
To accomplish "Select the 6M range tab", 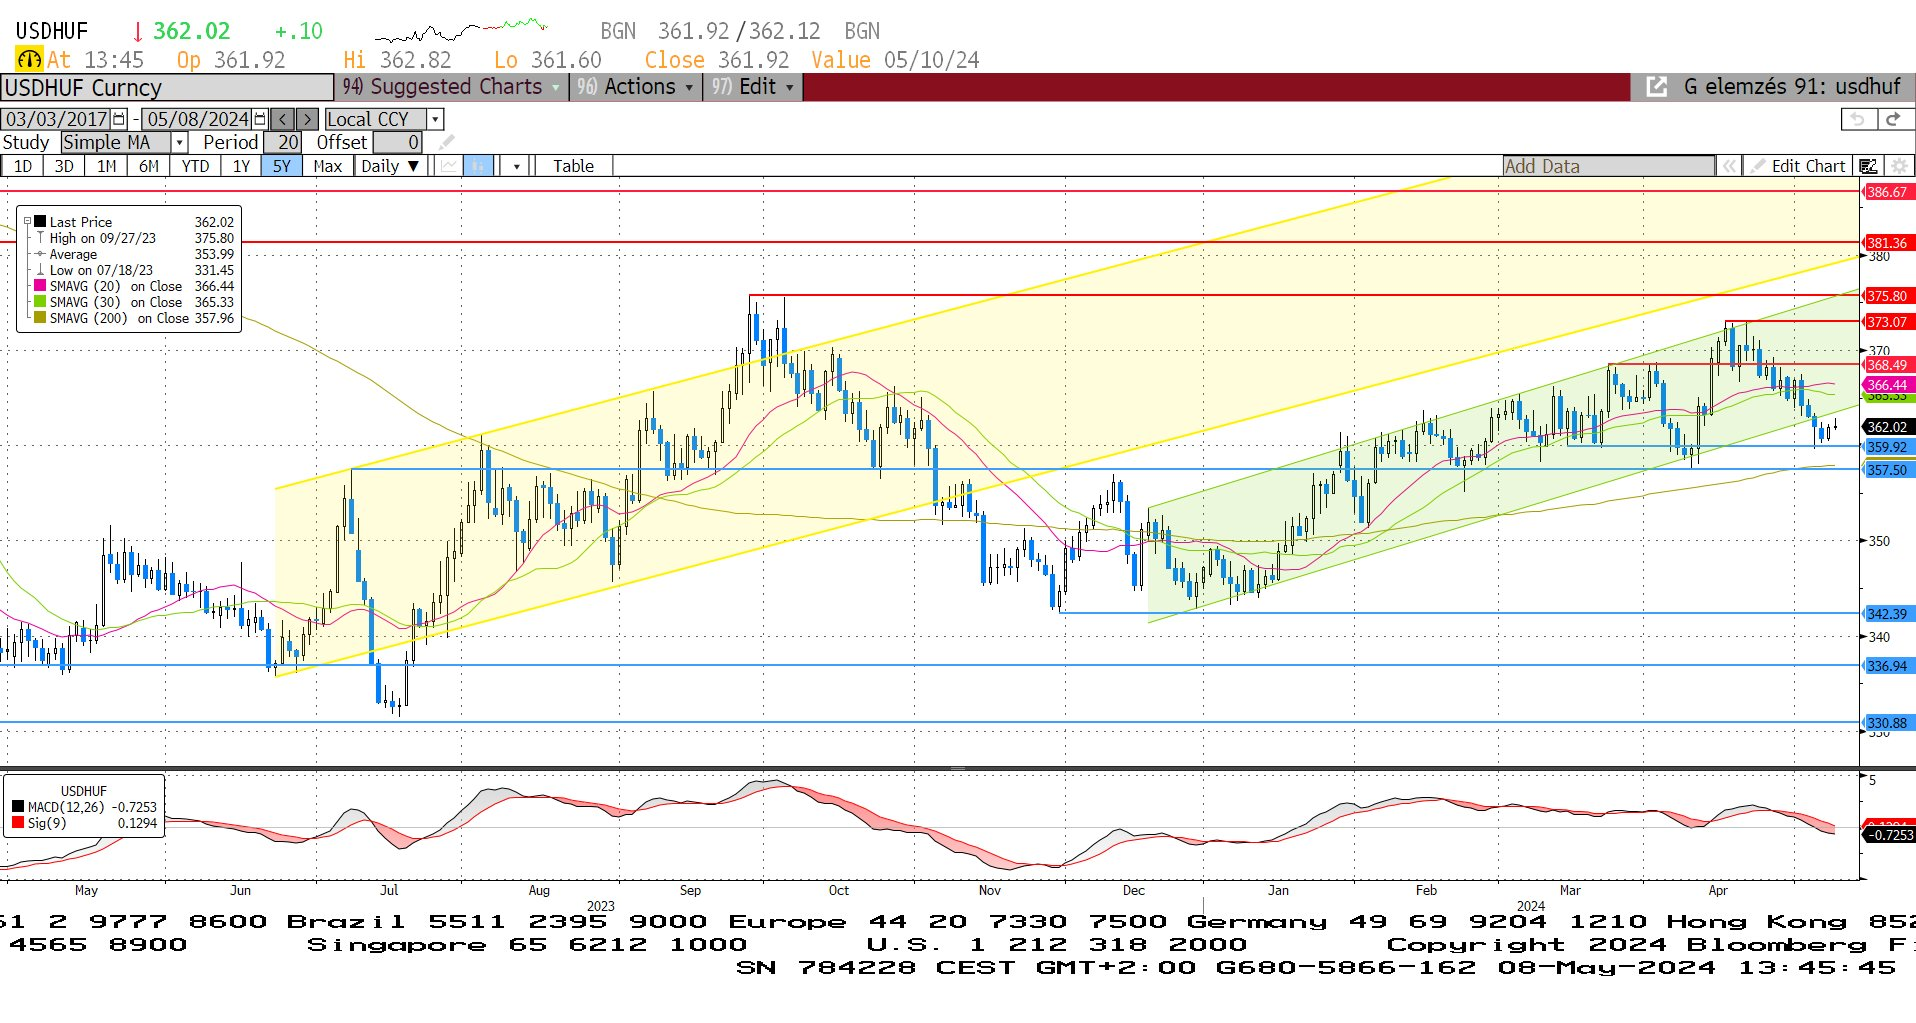I will (x=149, y=166).
